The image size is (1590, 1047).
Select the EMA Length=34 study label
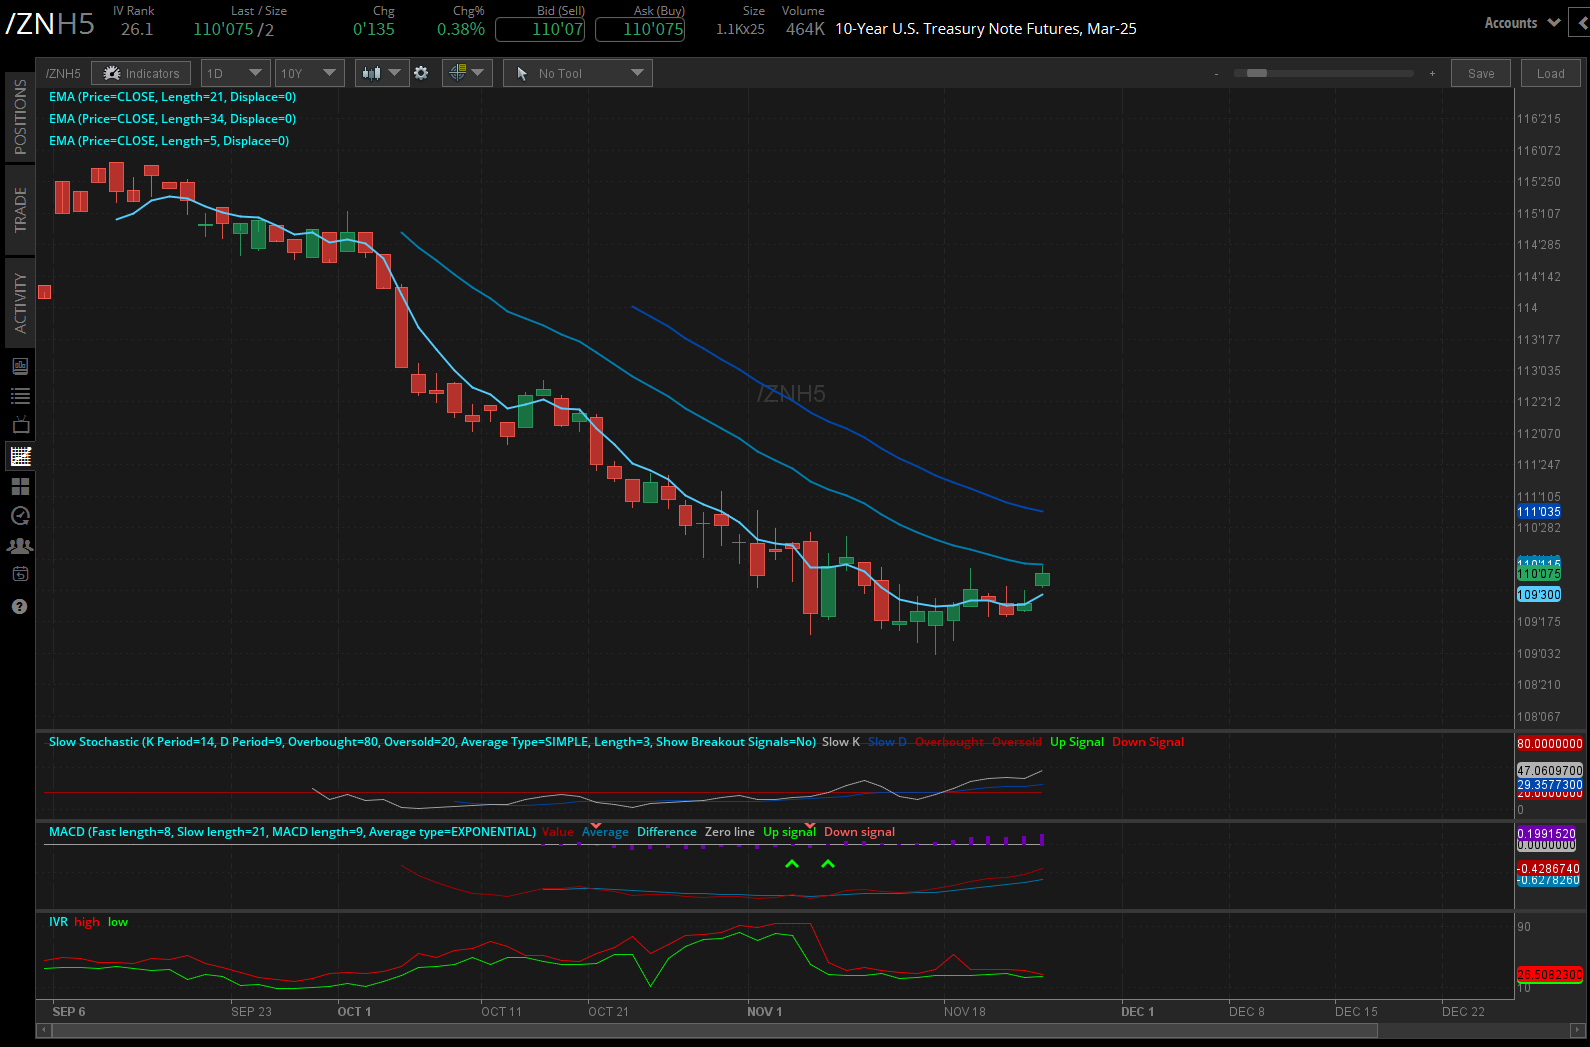click(172, 119)
